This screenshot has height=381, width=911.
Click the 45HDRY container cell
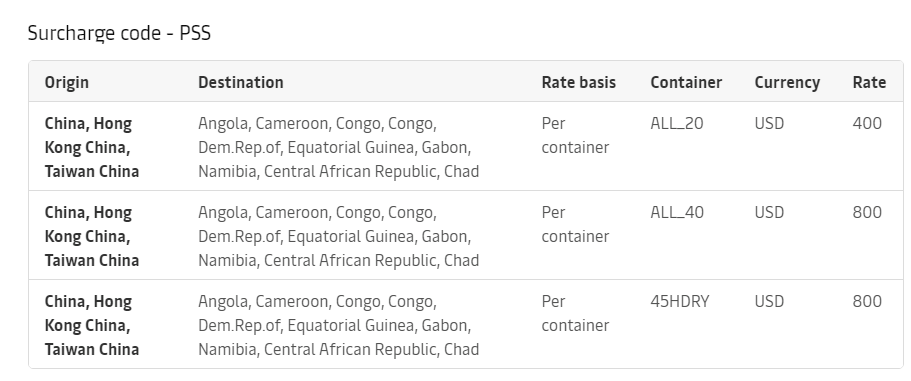point(680,301)
